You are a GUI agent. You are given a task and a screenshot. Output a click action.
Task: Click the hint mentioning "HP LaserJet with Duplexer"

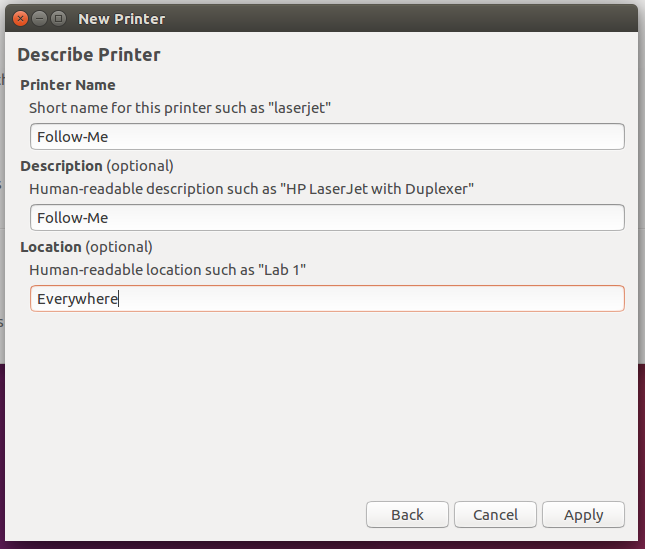click(x=251, y=188)
